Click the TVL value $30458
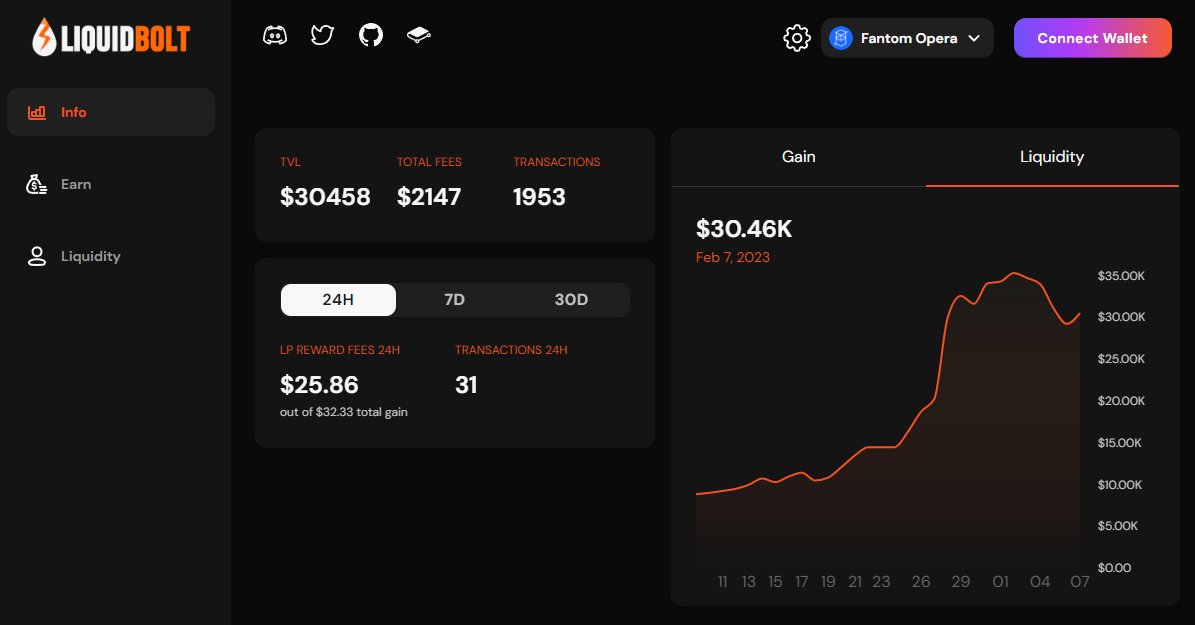Image resolution: width=1195 pixels, height=625 pixels. point(325,197)
